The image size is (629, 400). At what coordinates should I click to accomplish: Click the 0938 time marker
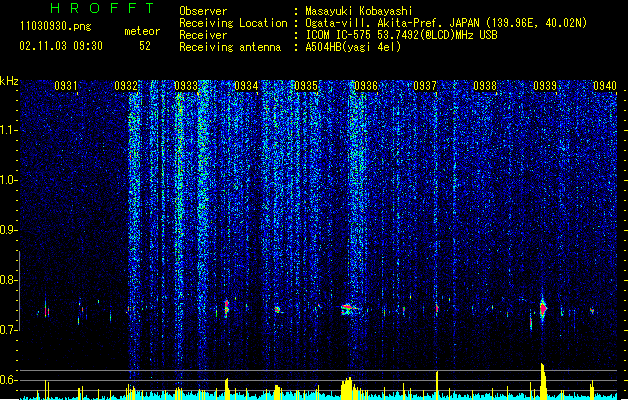[485, 86]
